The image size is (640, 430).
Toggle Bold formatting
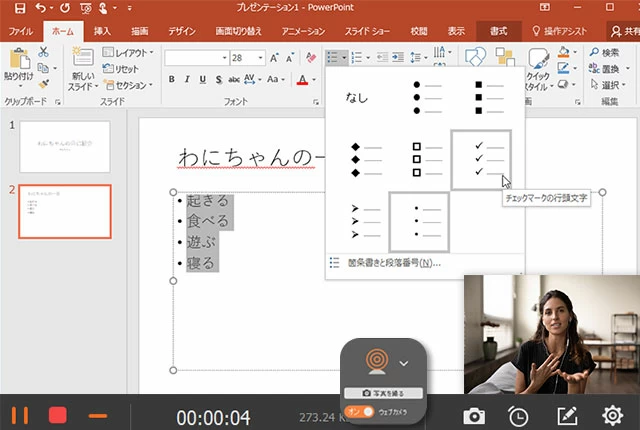[172, 79]
